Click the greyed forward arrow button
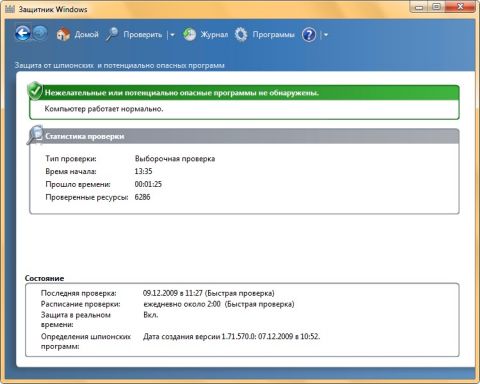 (x=40, y=33)
